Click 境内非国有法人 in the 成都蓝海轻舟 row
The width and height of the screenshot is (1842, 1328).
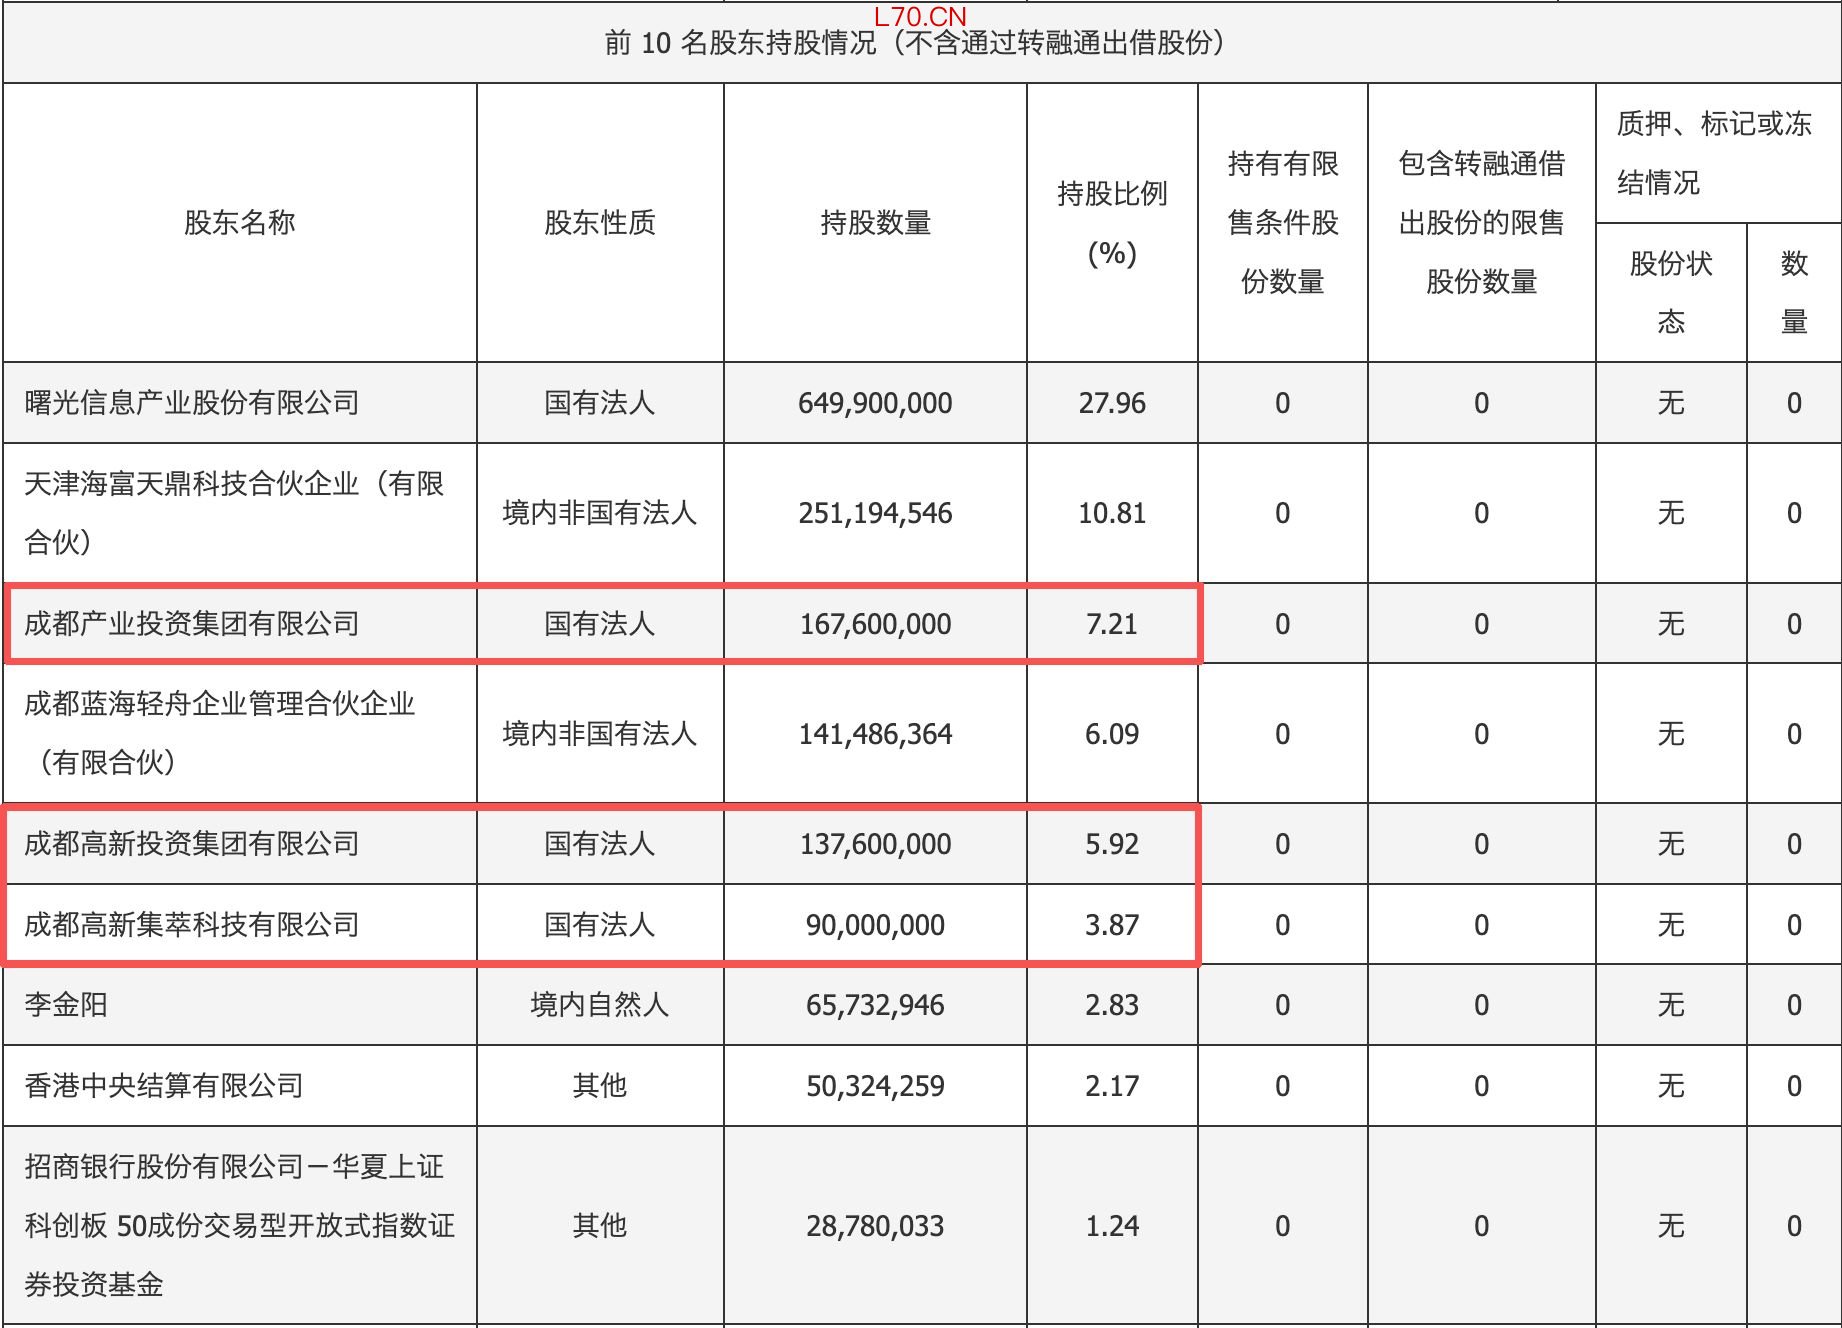coord(600,734)
